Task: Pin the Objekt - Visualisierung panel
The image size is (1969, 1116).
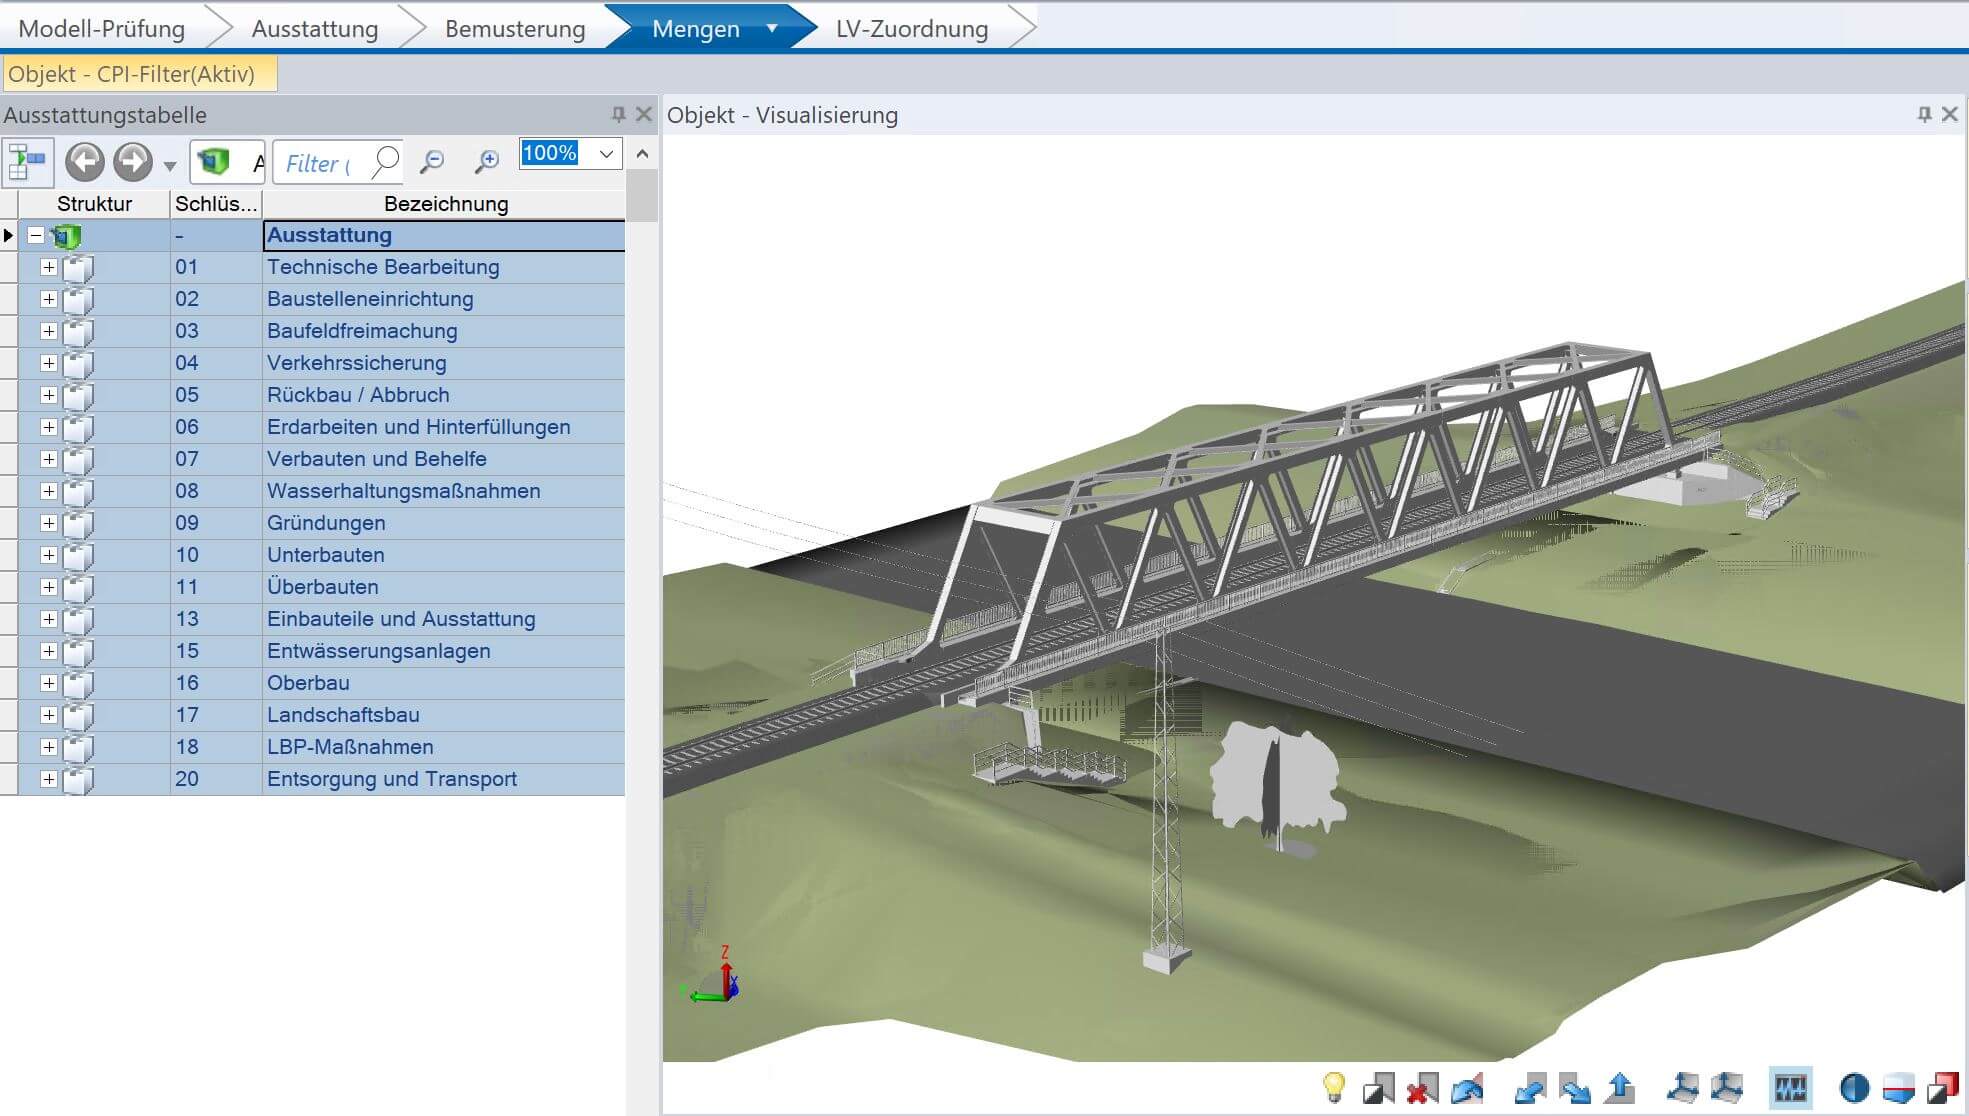Action: [x=1924, y=115]
